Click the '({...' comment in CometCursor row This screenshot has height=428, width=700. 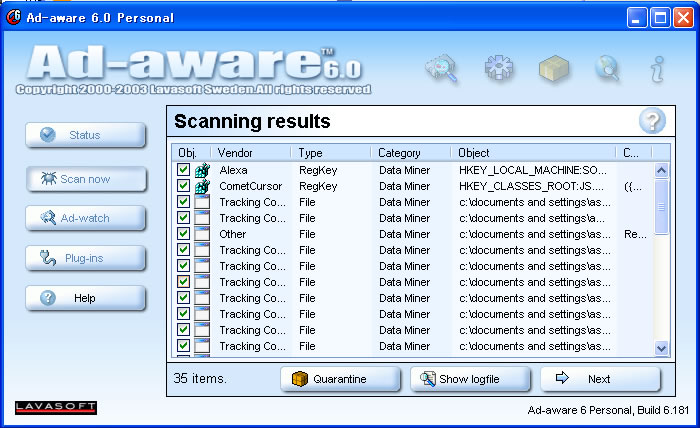[x=633, y=187]
